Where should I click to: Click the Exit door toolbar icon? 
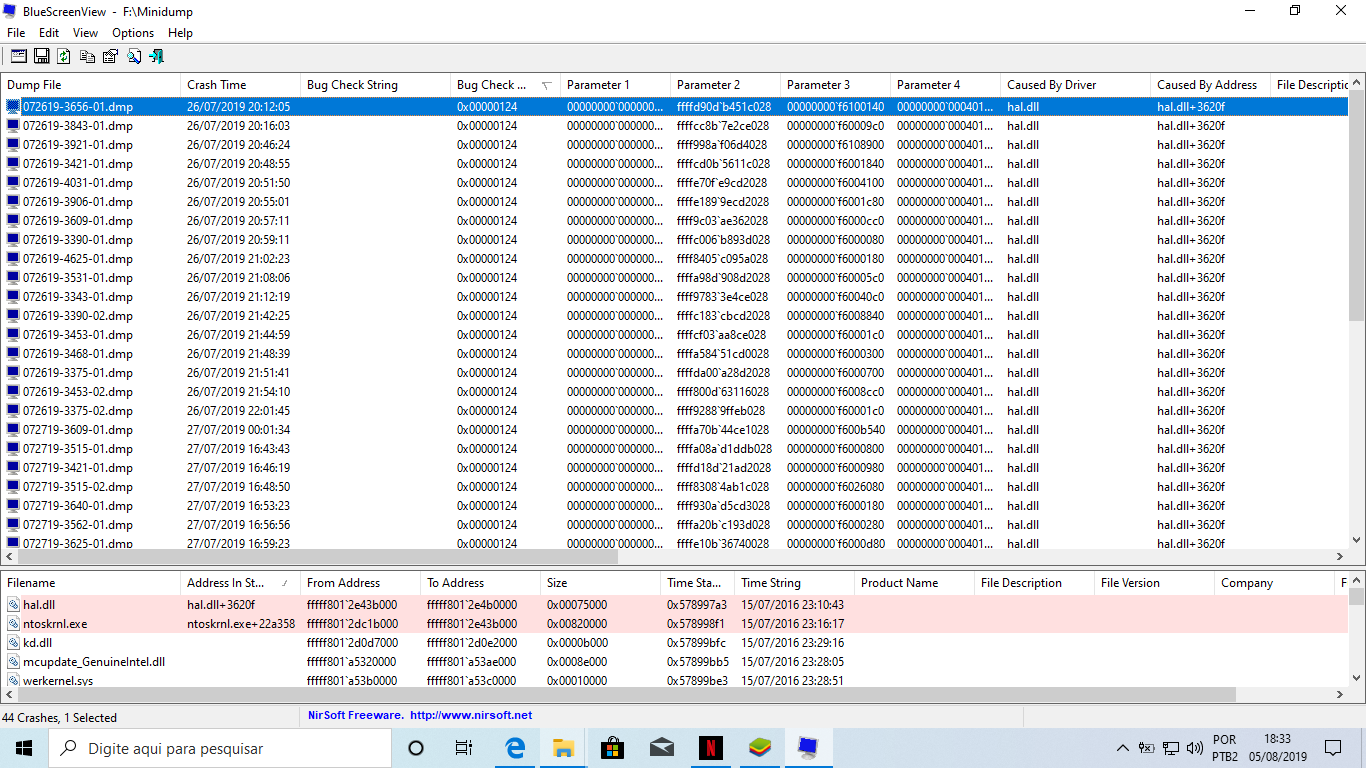156,56
